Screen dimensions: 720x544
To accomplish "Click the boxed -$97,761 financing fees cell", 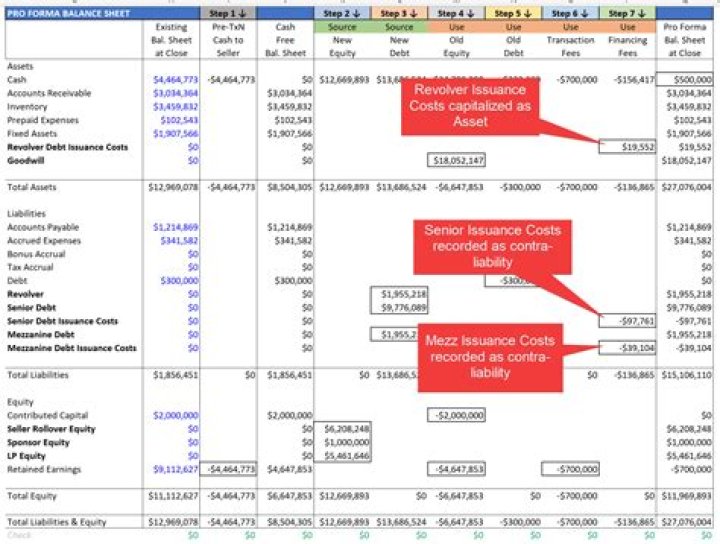I will point(628,321).
